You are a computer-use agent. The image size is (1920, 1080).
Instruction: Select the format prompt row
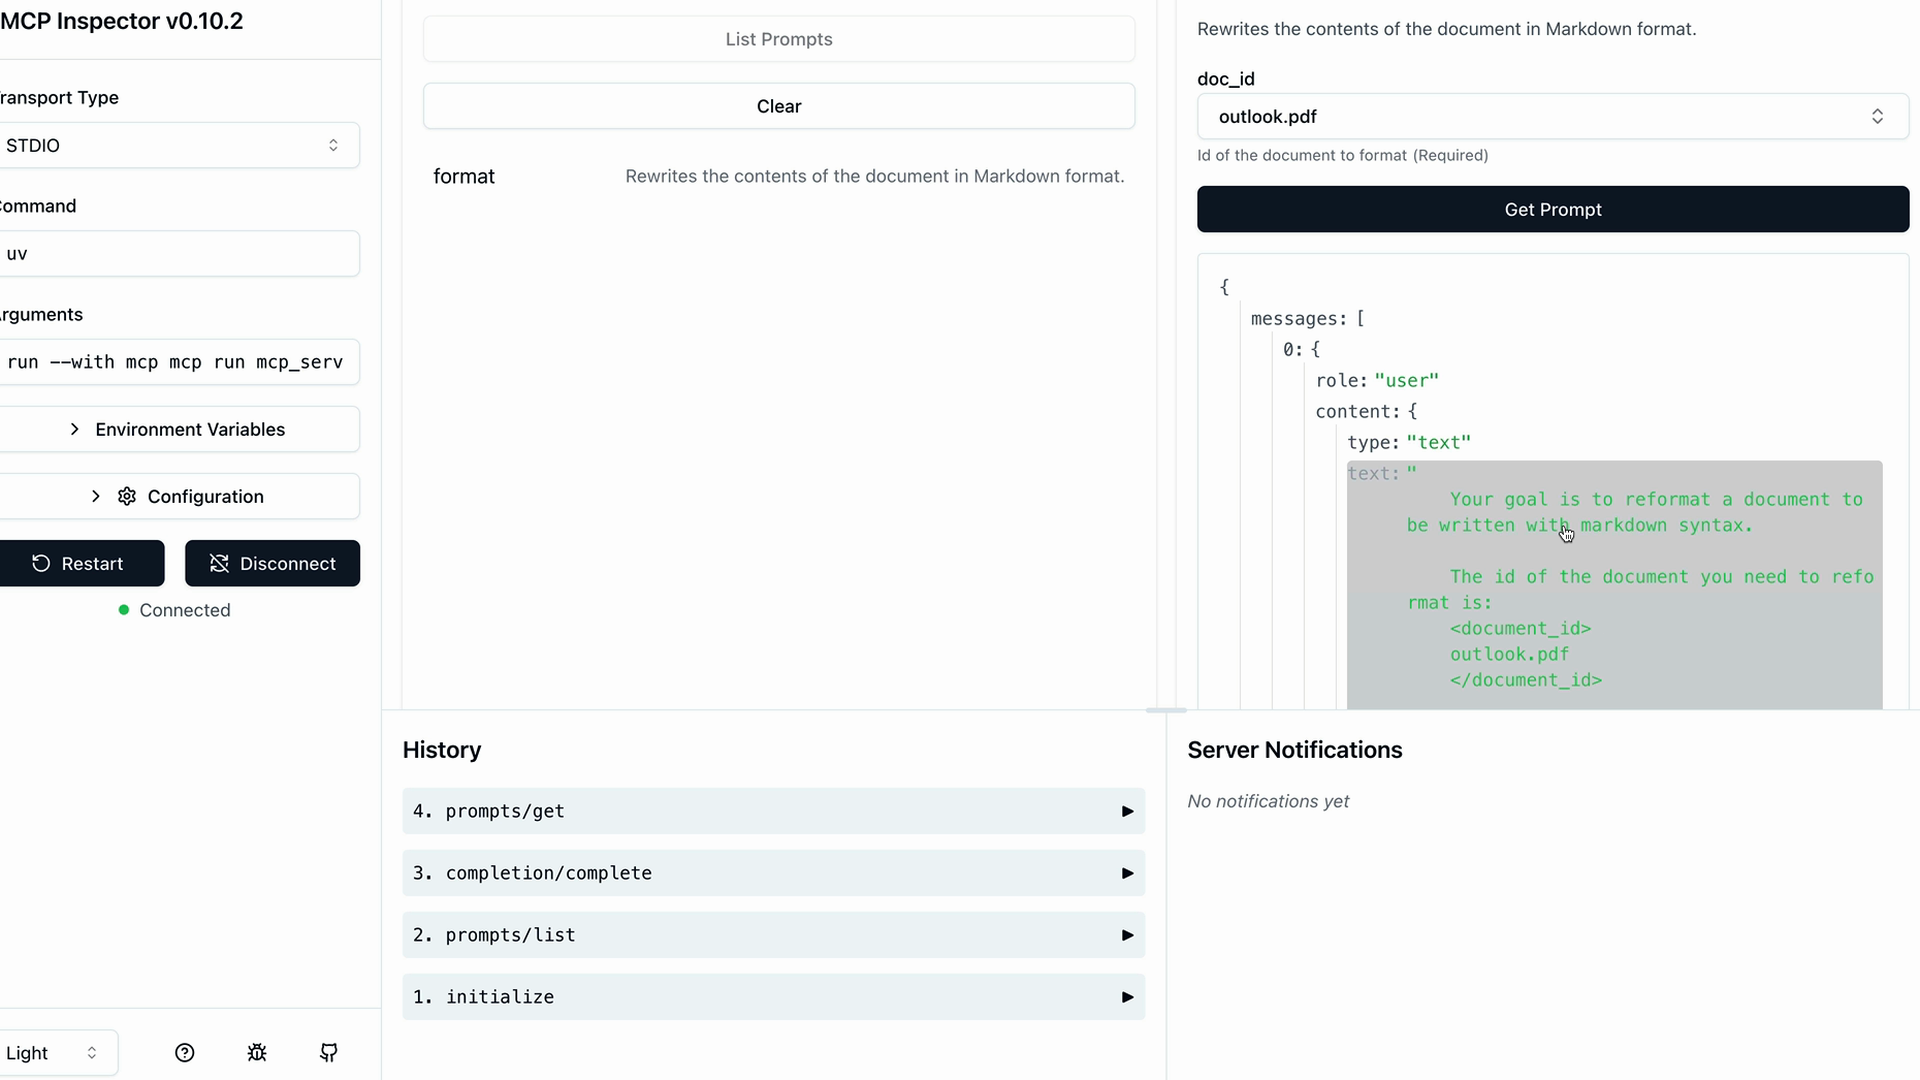point(779,176)
